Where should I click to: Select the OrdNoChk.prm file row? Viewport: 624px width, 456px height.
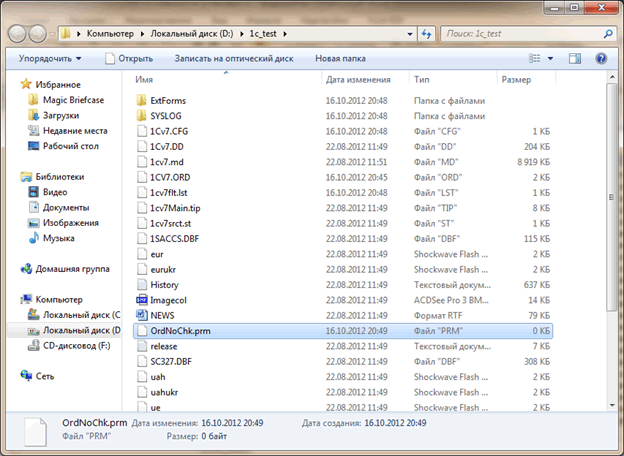pos(343,331)
